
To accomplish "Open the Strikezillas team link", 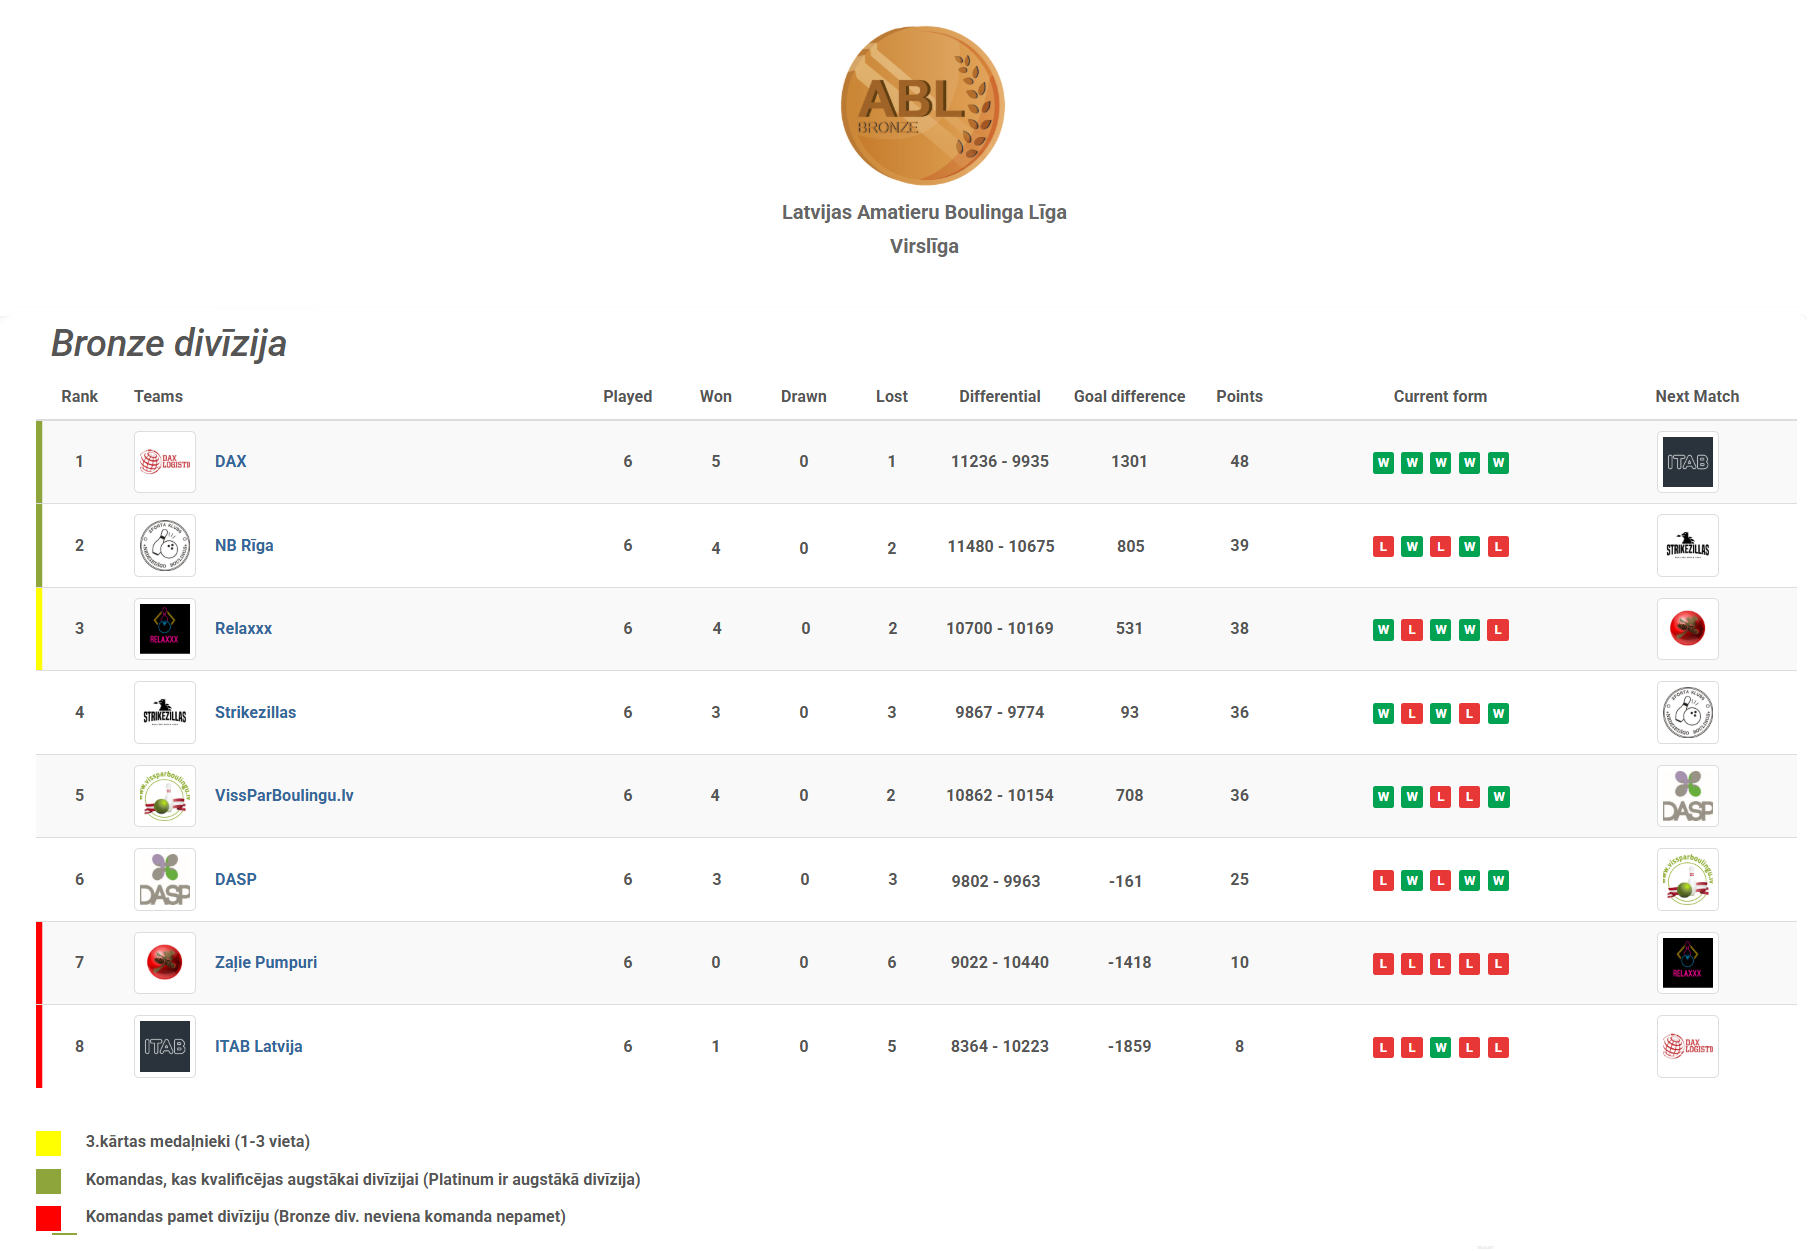I will click(x=255, y=713).
